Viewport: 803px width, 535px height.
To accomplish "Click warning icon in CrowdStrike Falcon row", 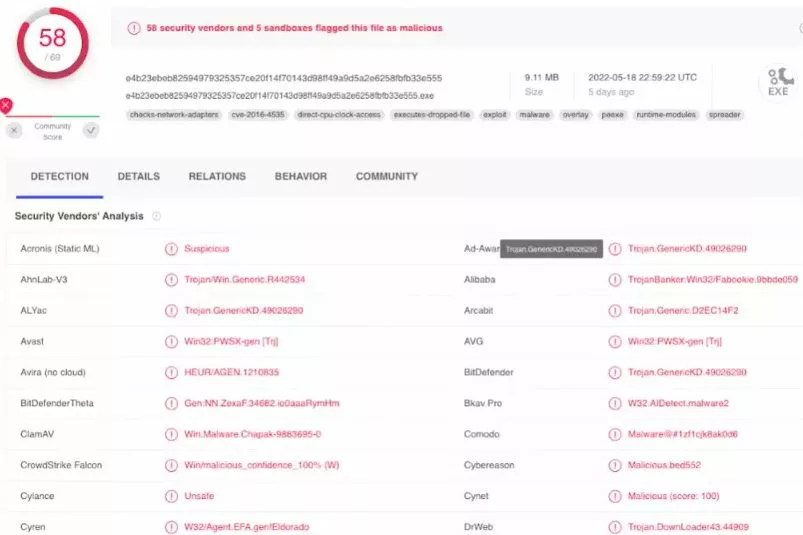I will point(171,465).
